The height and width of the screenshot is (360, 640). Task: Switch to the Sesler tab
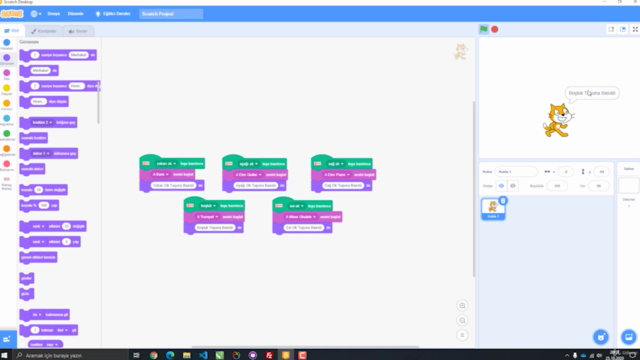(78, 31)
